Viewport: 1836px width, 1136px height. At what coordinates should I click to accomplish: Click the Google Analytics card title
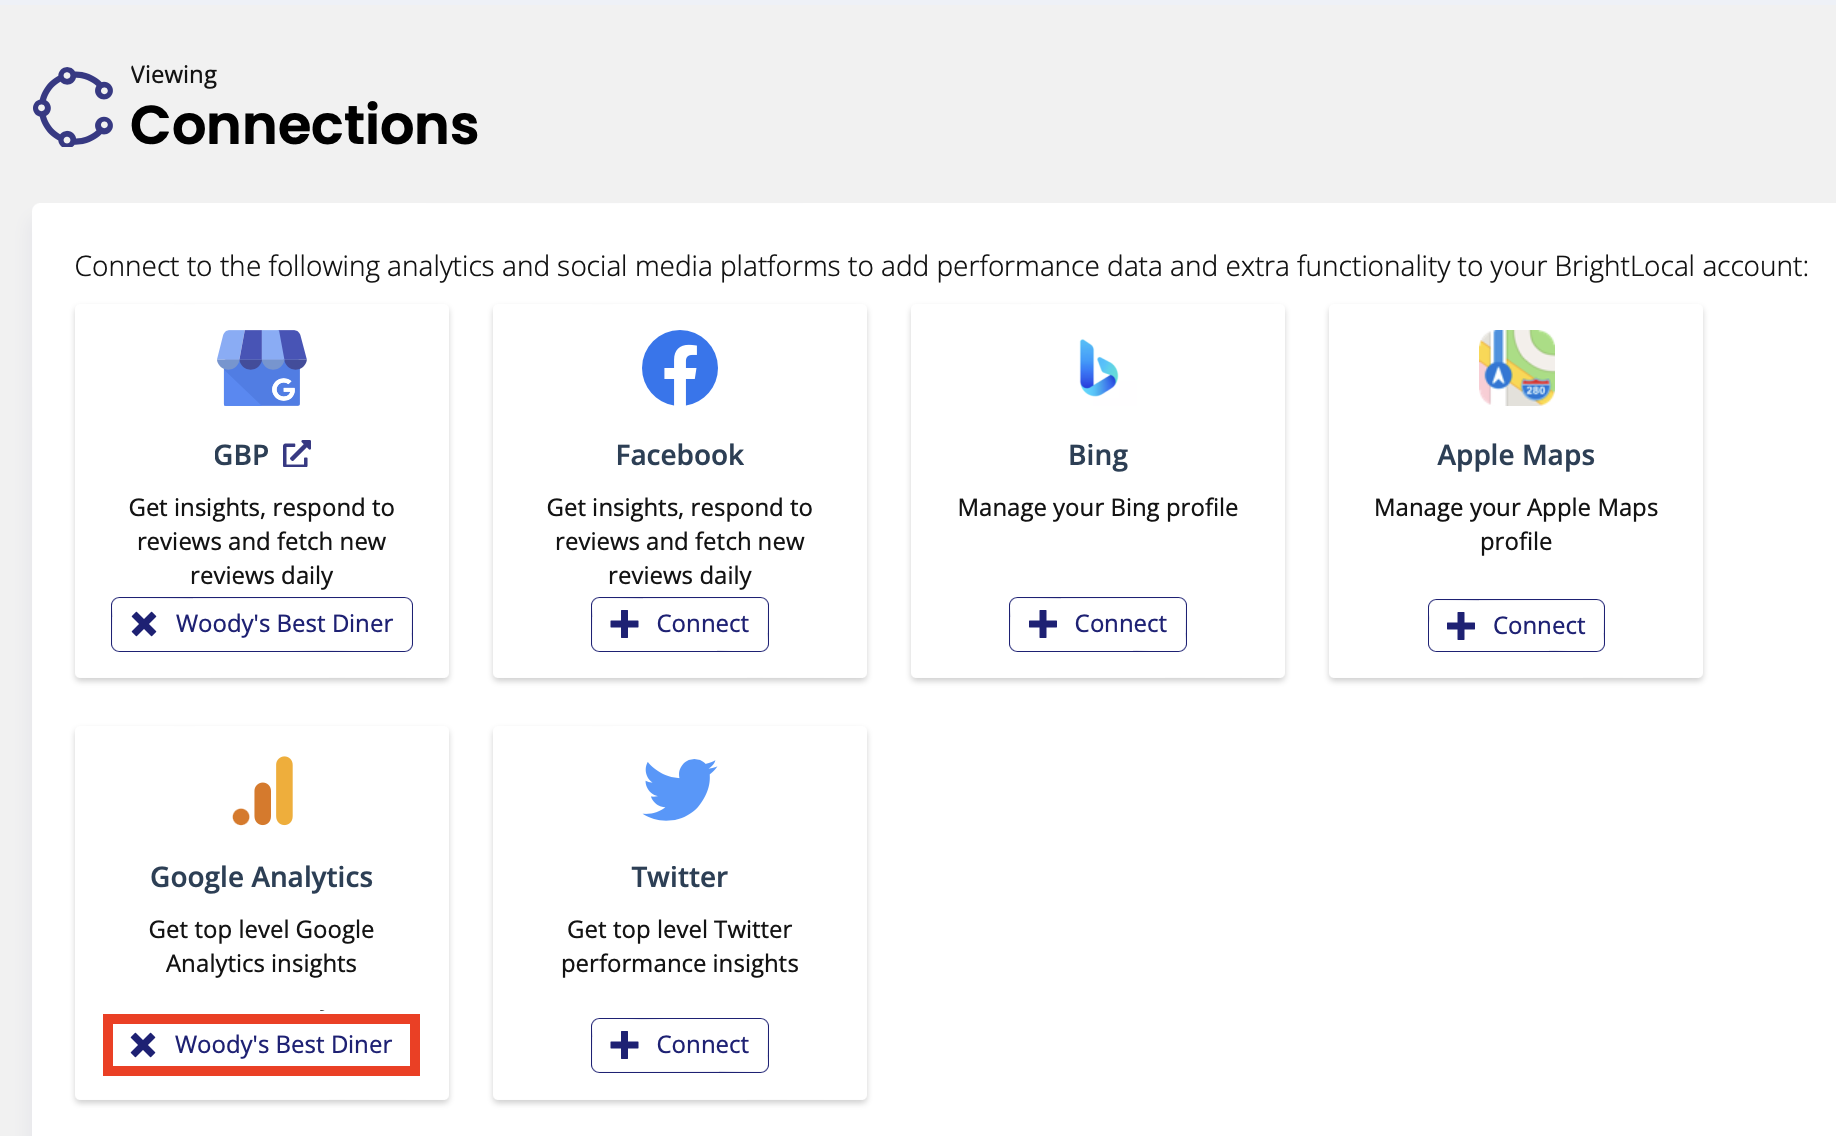coord(262,878)
